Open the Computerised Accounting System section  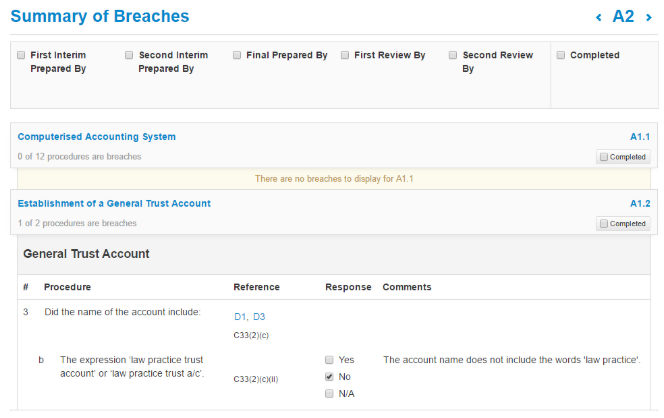click(x=96, y=137)
